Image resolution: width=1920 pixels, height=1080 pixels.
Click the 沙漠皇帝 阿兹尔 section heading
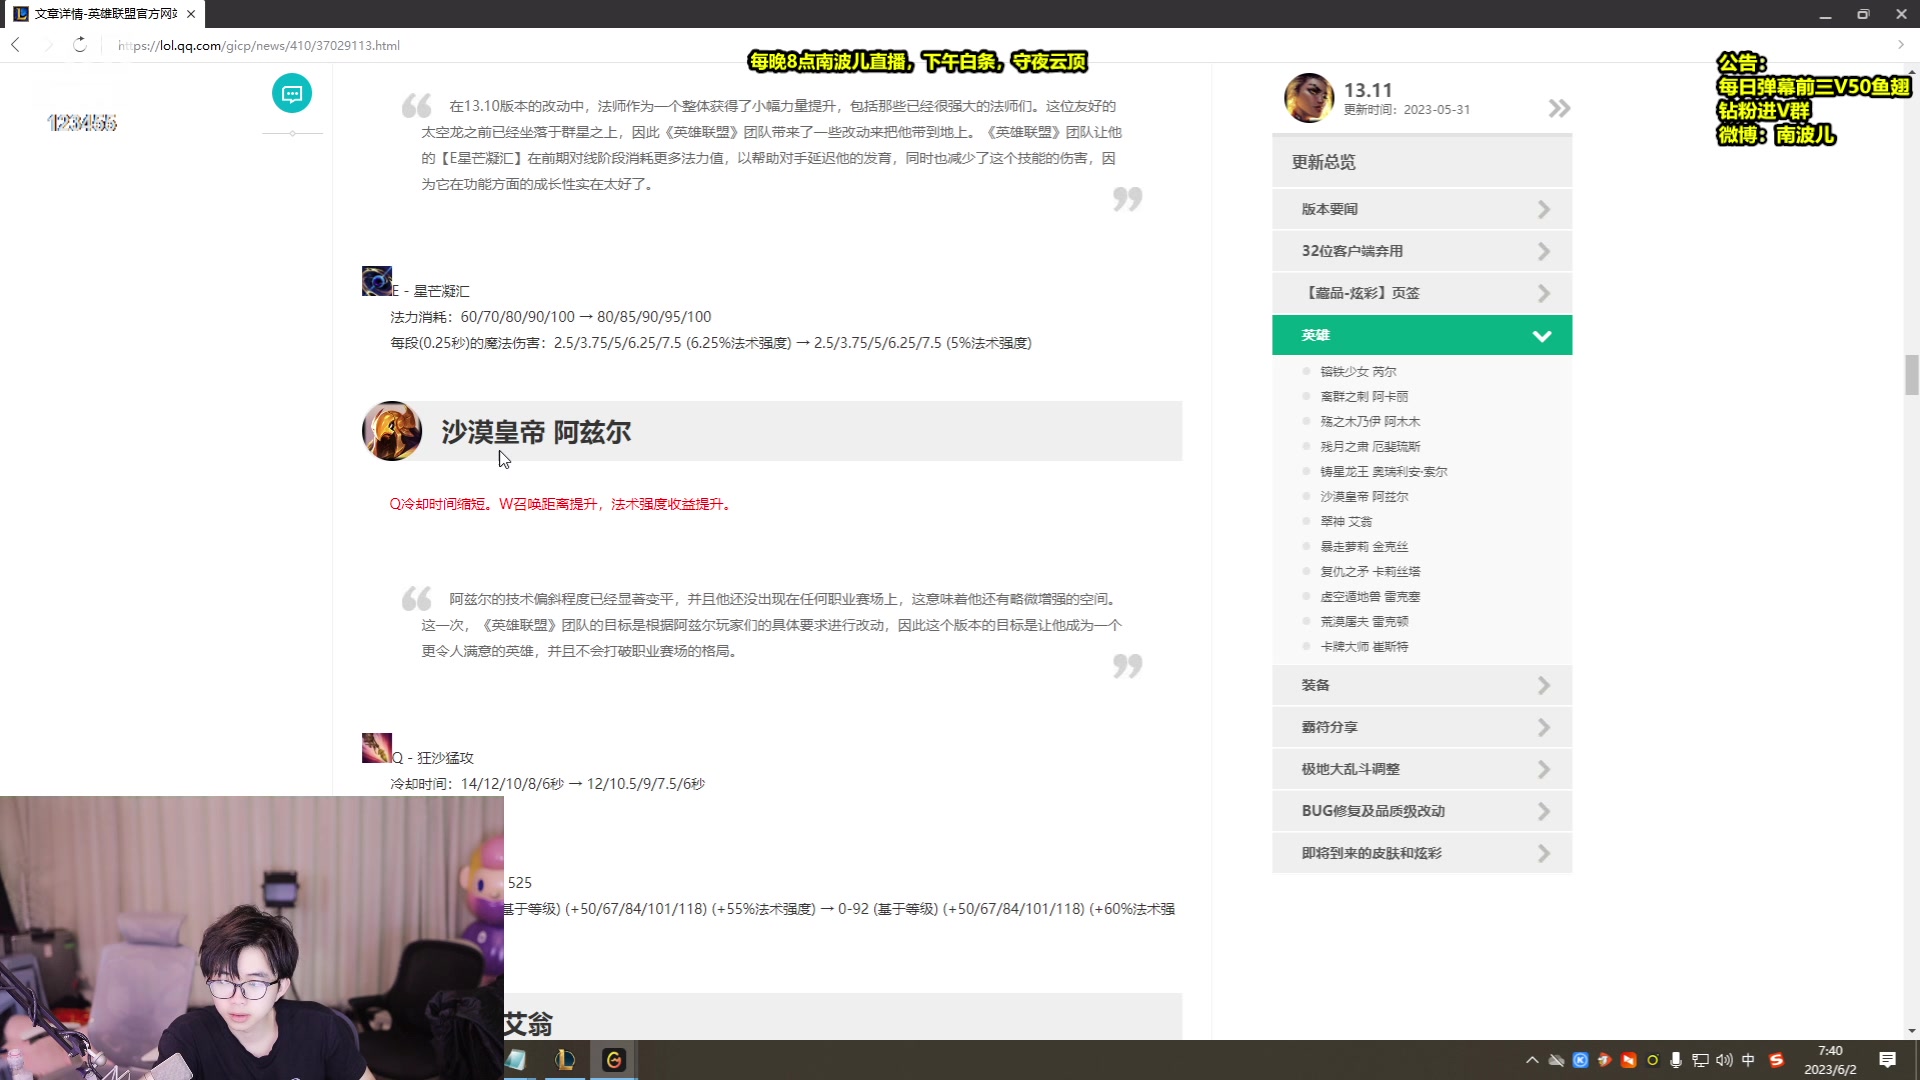(x=536, y=432)
